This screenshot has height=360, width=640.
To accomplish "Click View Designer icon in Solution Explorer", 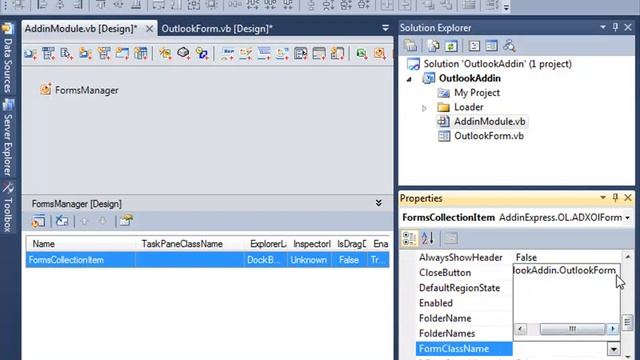I will pos(491,46).
